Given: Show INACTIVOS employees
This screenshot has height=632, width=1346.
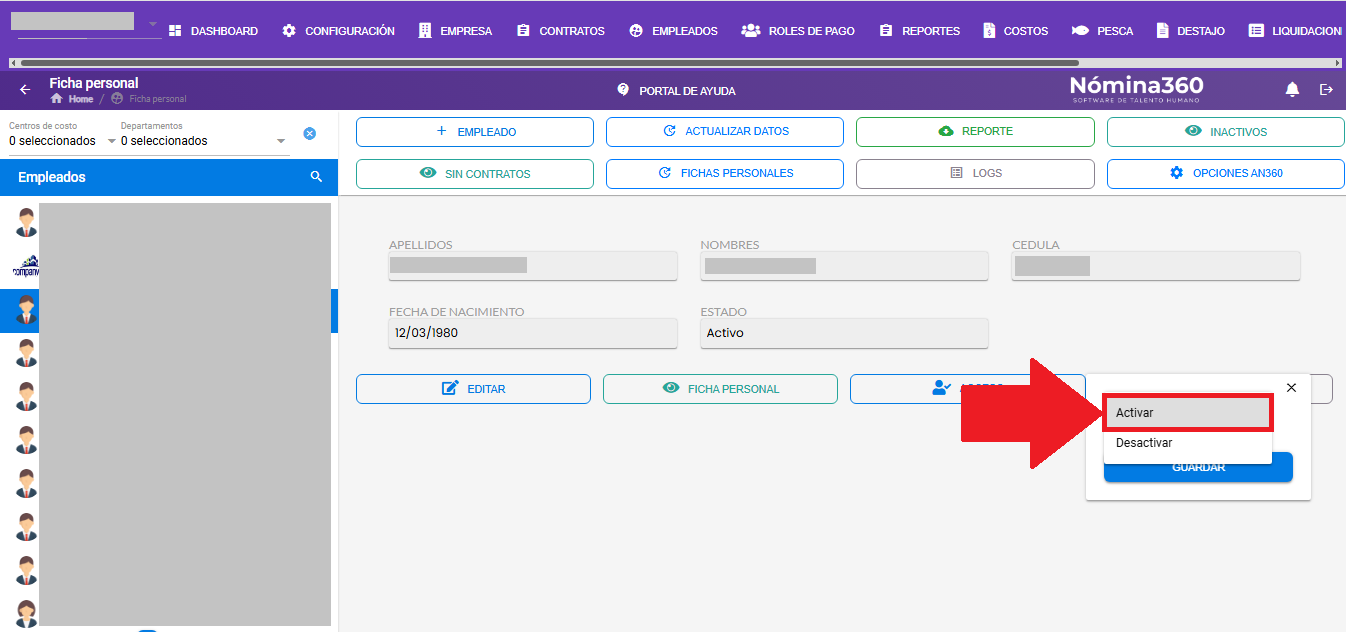Looking at the screenshot, I should point(1225,132).
